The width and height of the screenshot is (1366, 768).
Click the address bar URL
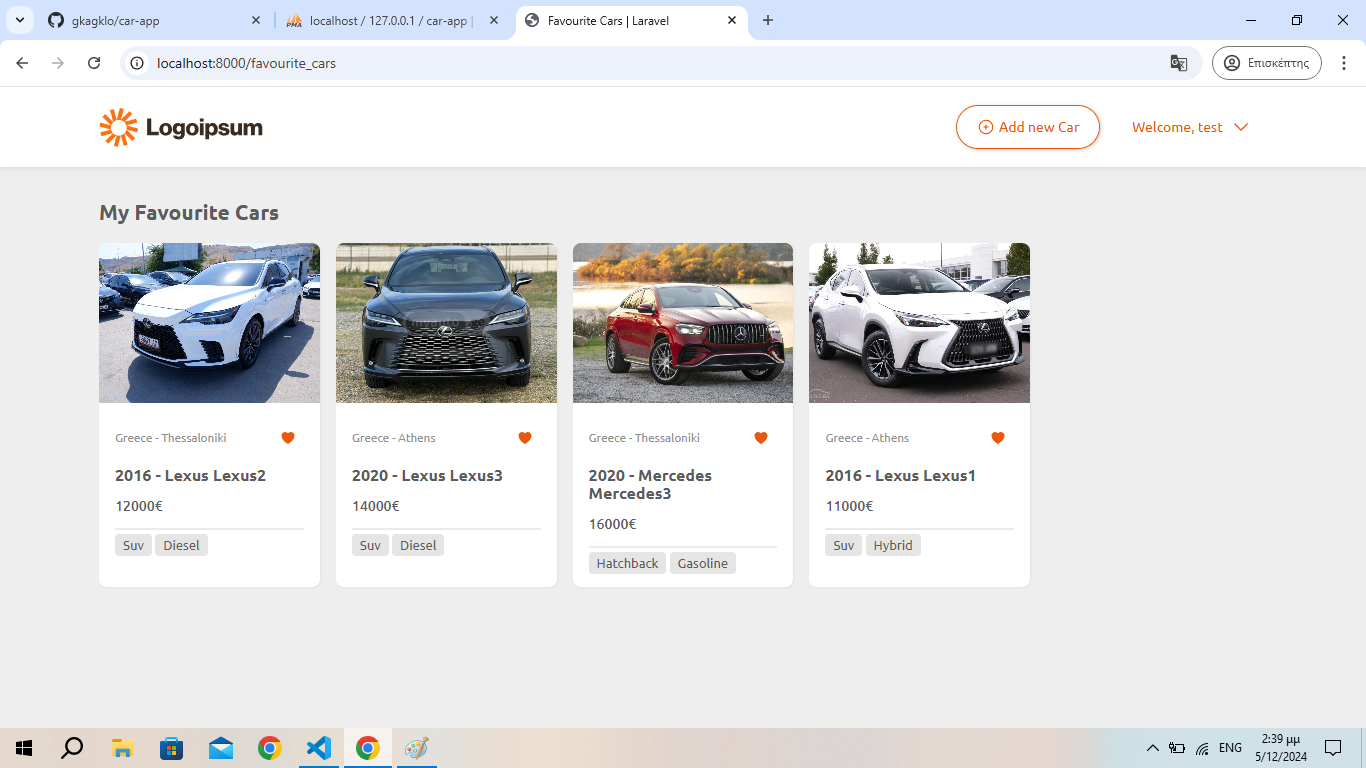(x=246, y=63)
